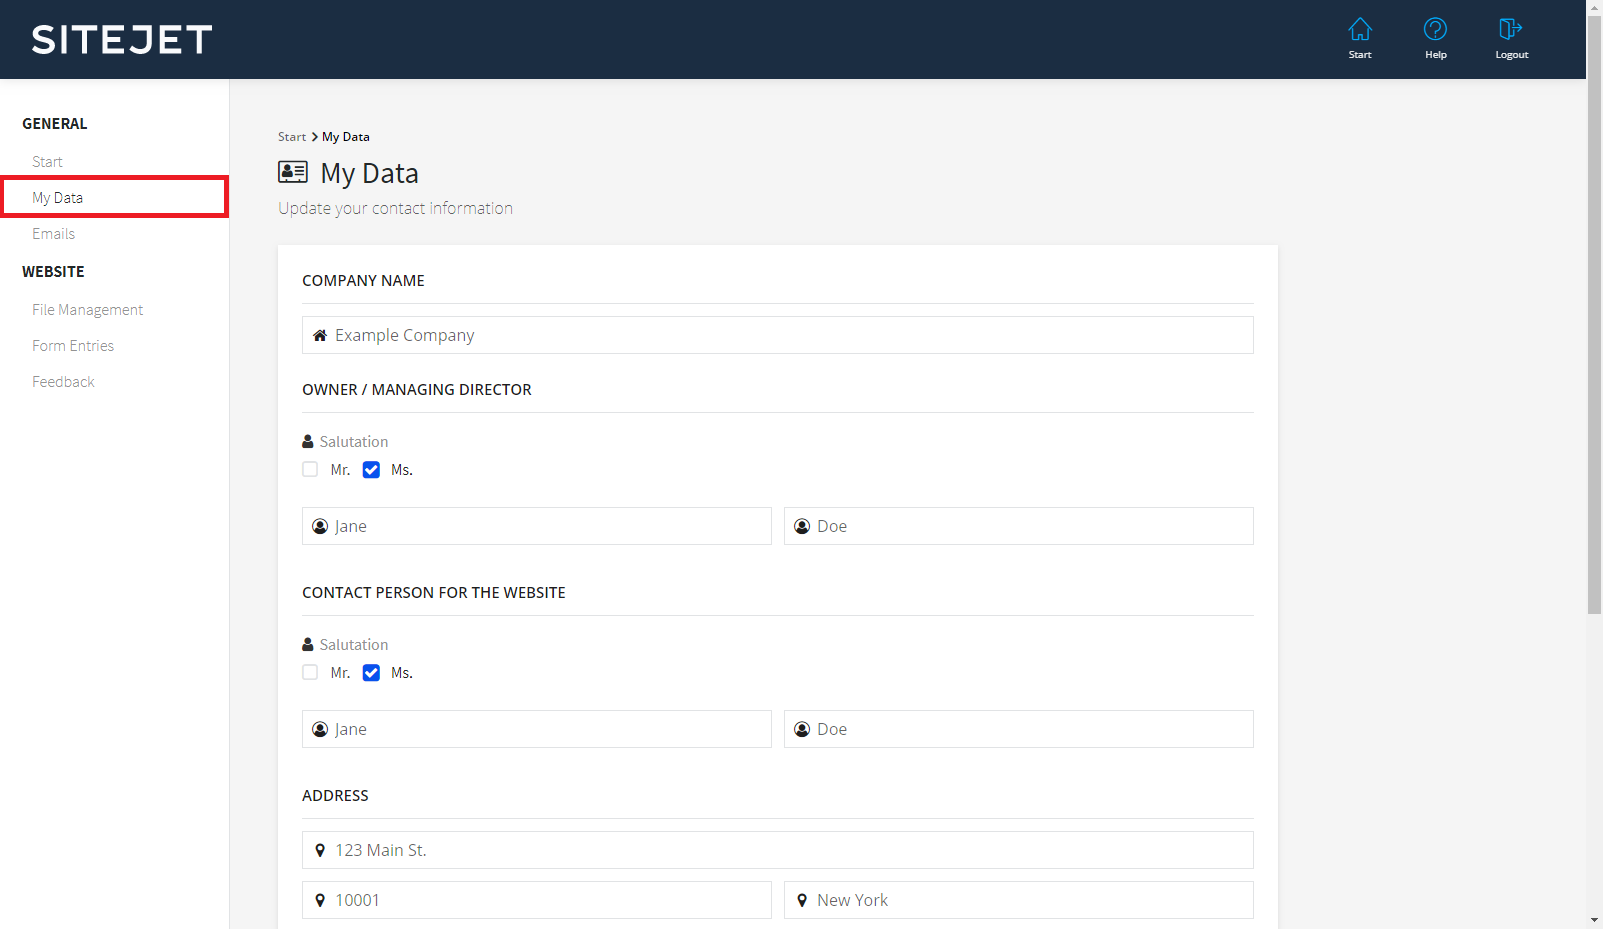The image size is (1603, 929).
Task: Click the map pin icon in street address field
Action: 320,850
